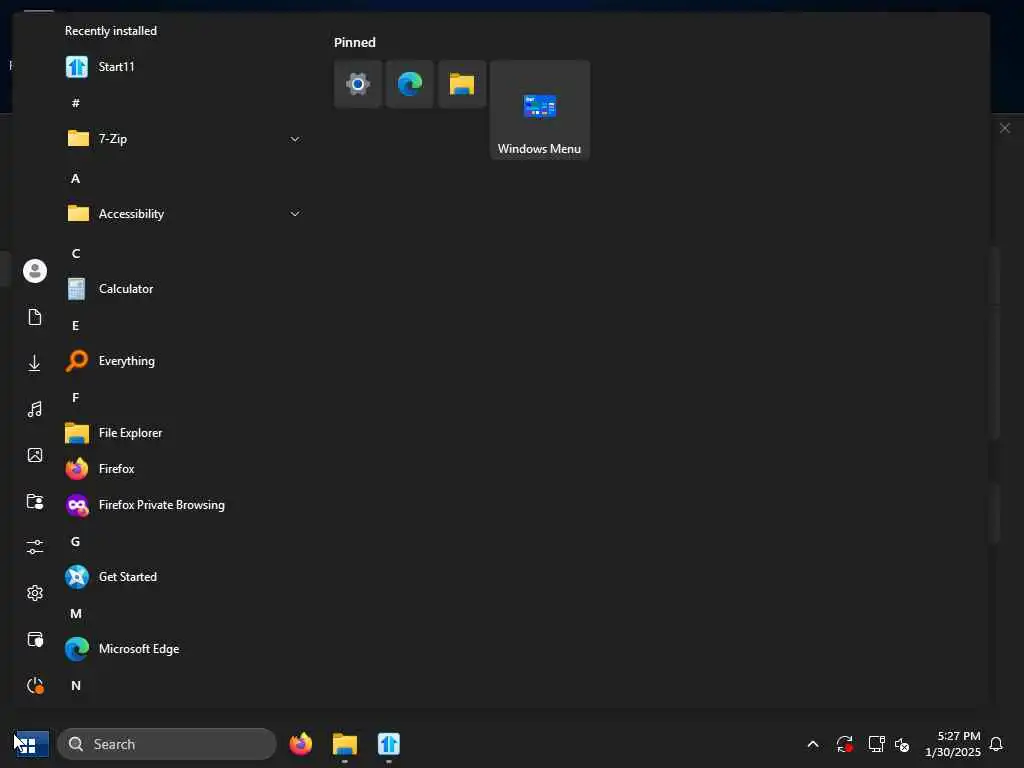Jump to letter A section header
The image size is (1024, 768).
[76, 178]
